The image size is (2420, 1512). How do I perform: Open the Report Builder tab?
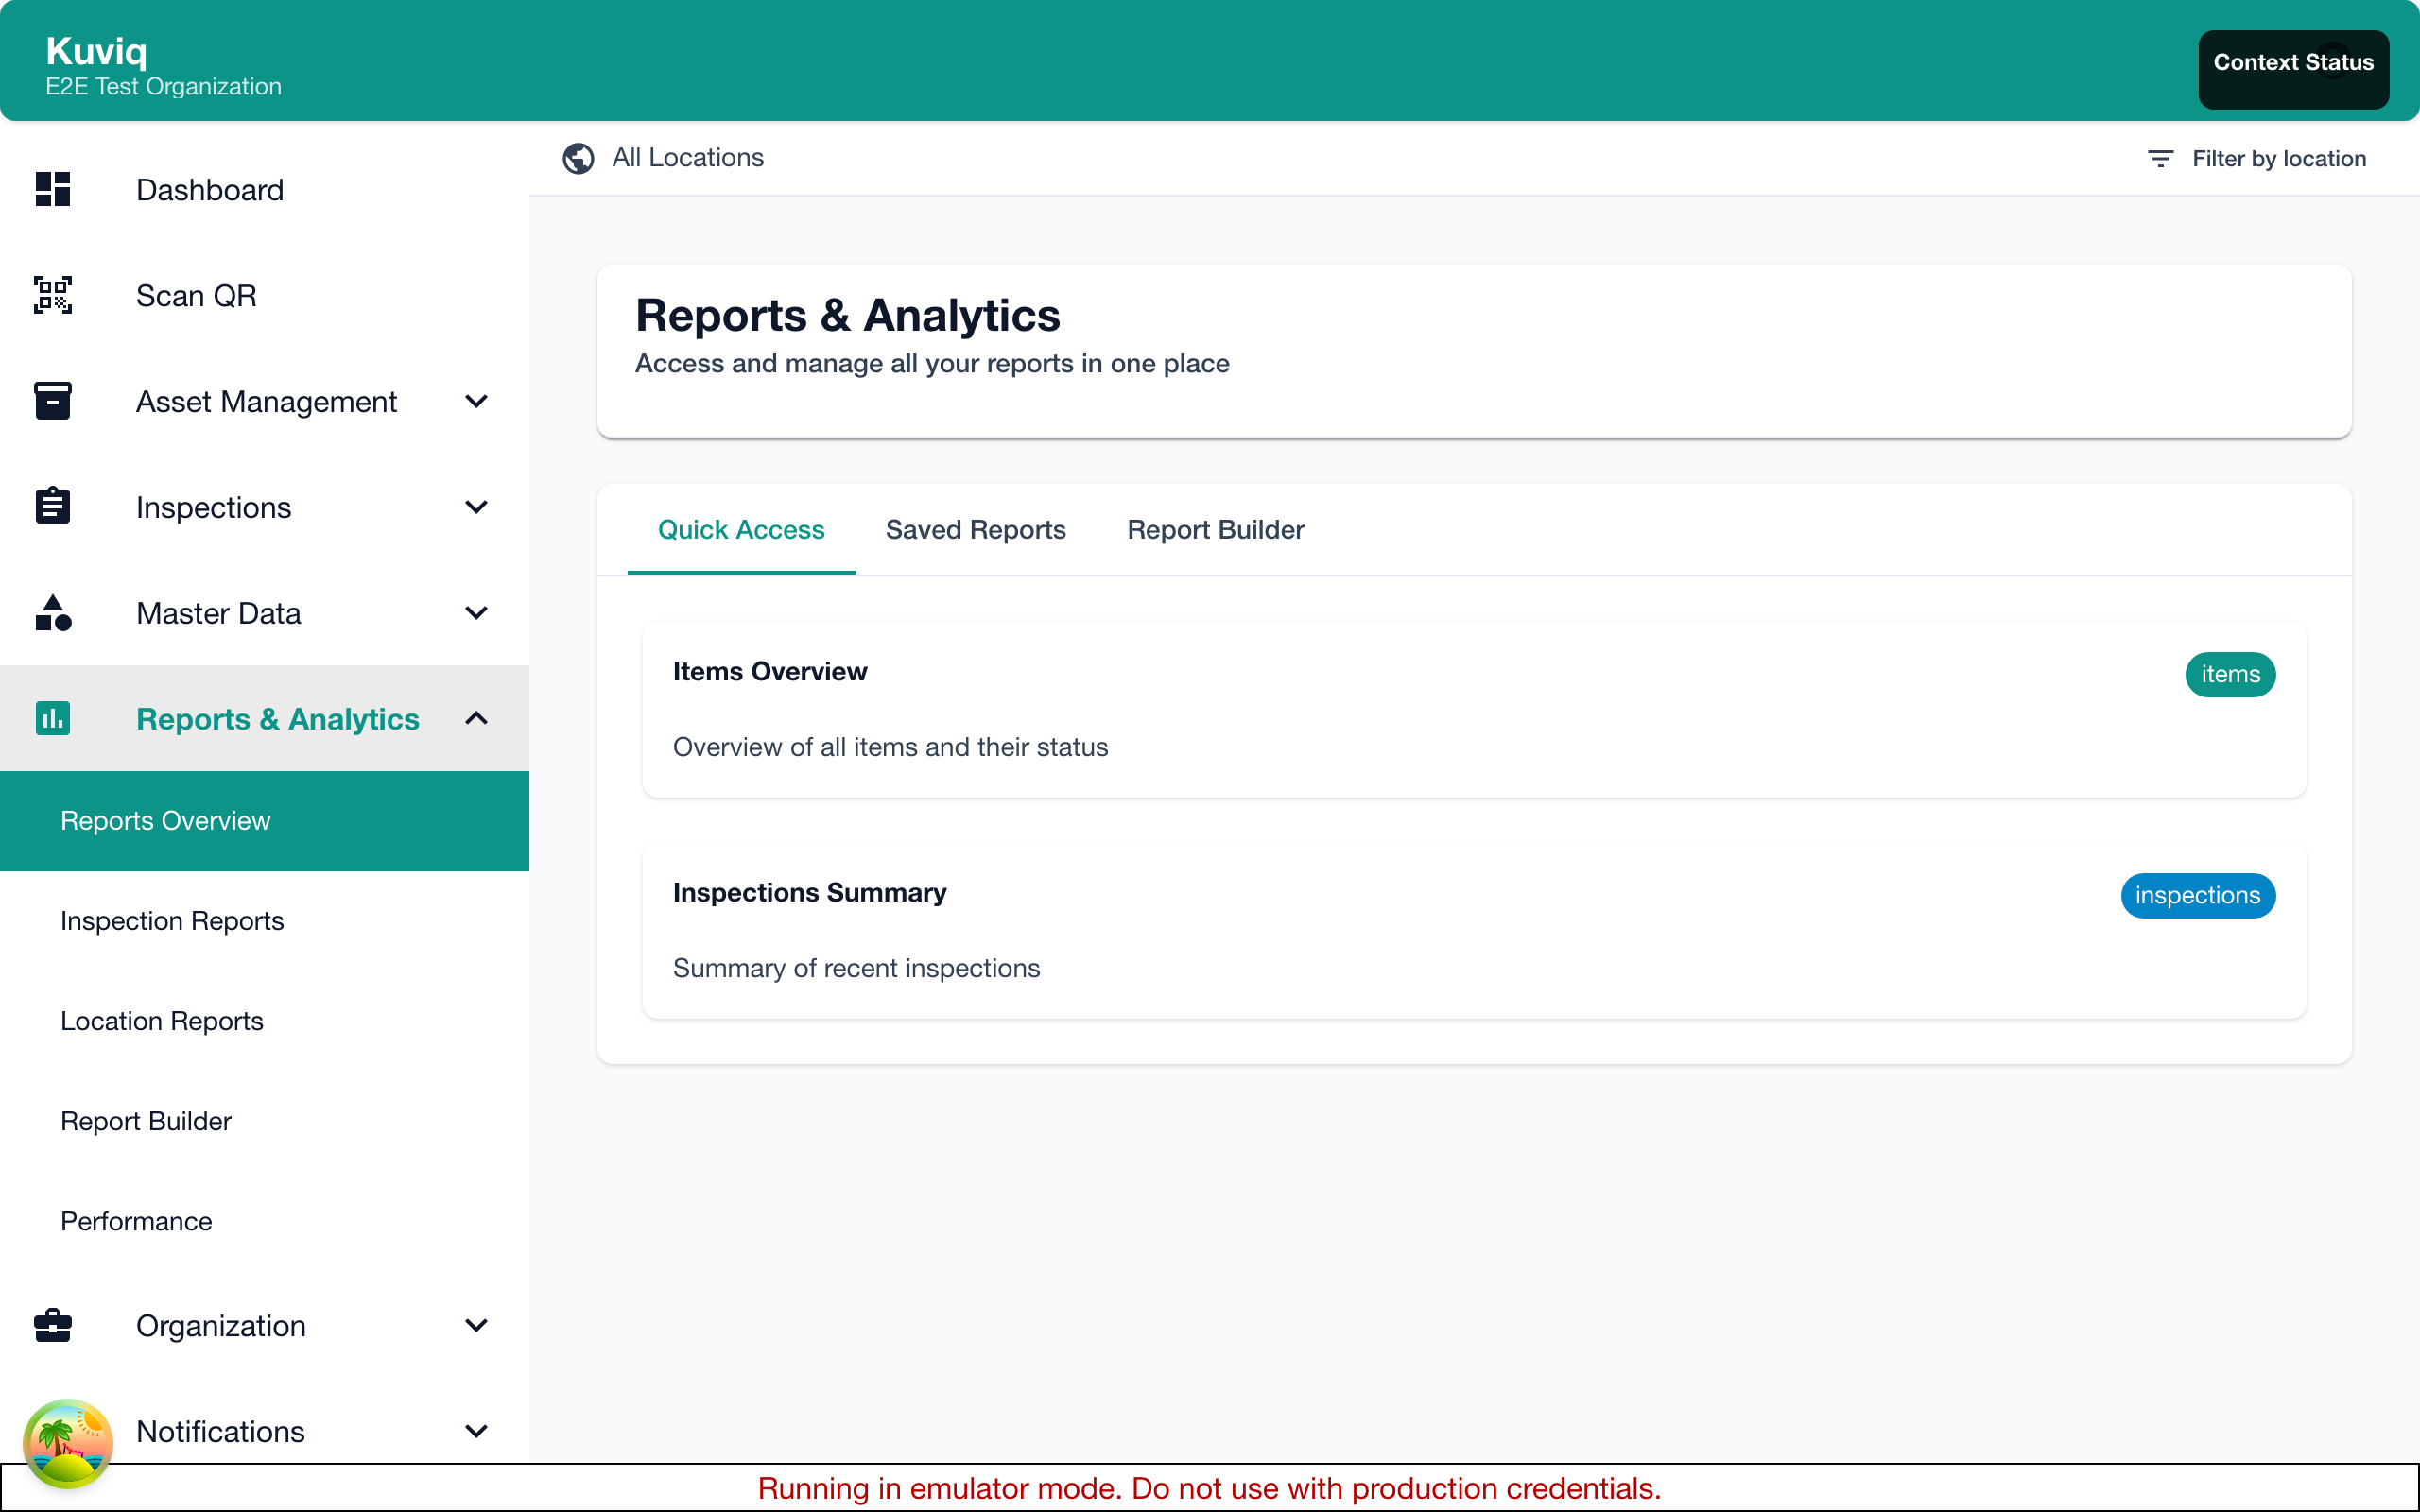click(1215, 529)
